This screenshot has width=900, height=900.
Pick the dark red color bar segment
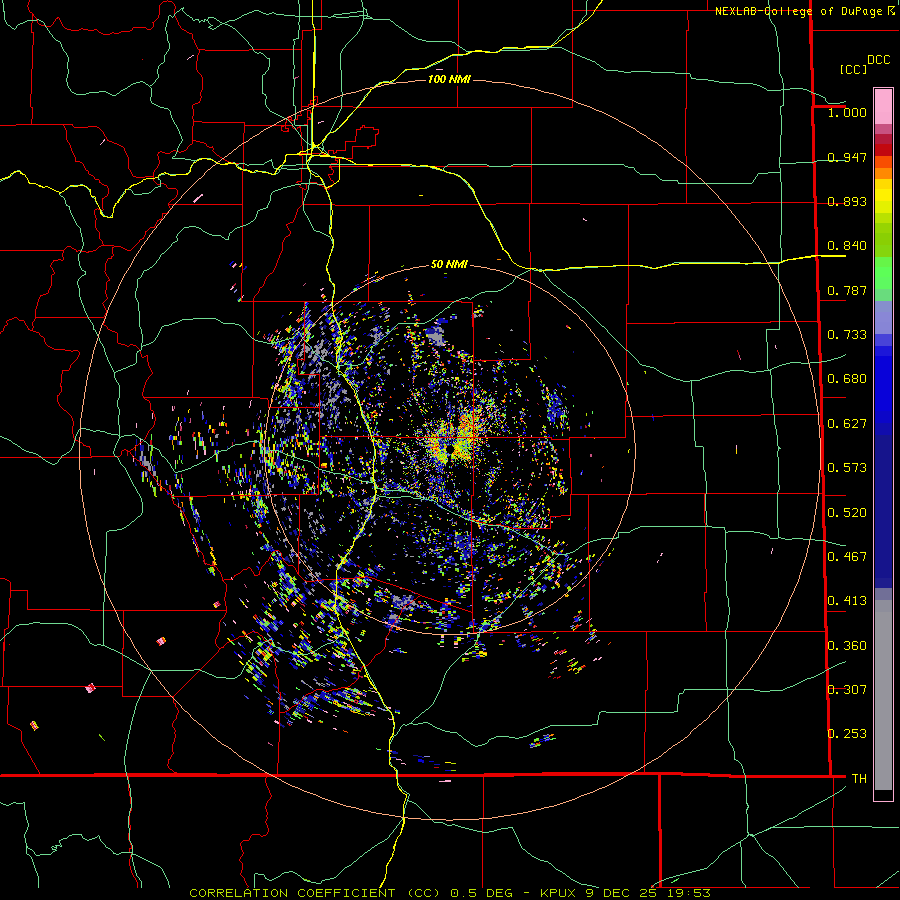pos(883,150)
